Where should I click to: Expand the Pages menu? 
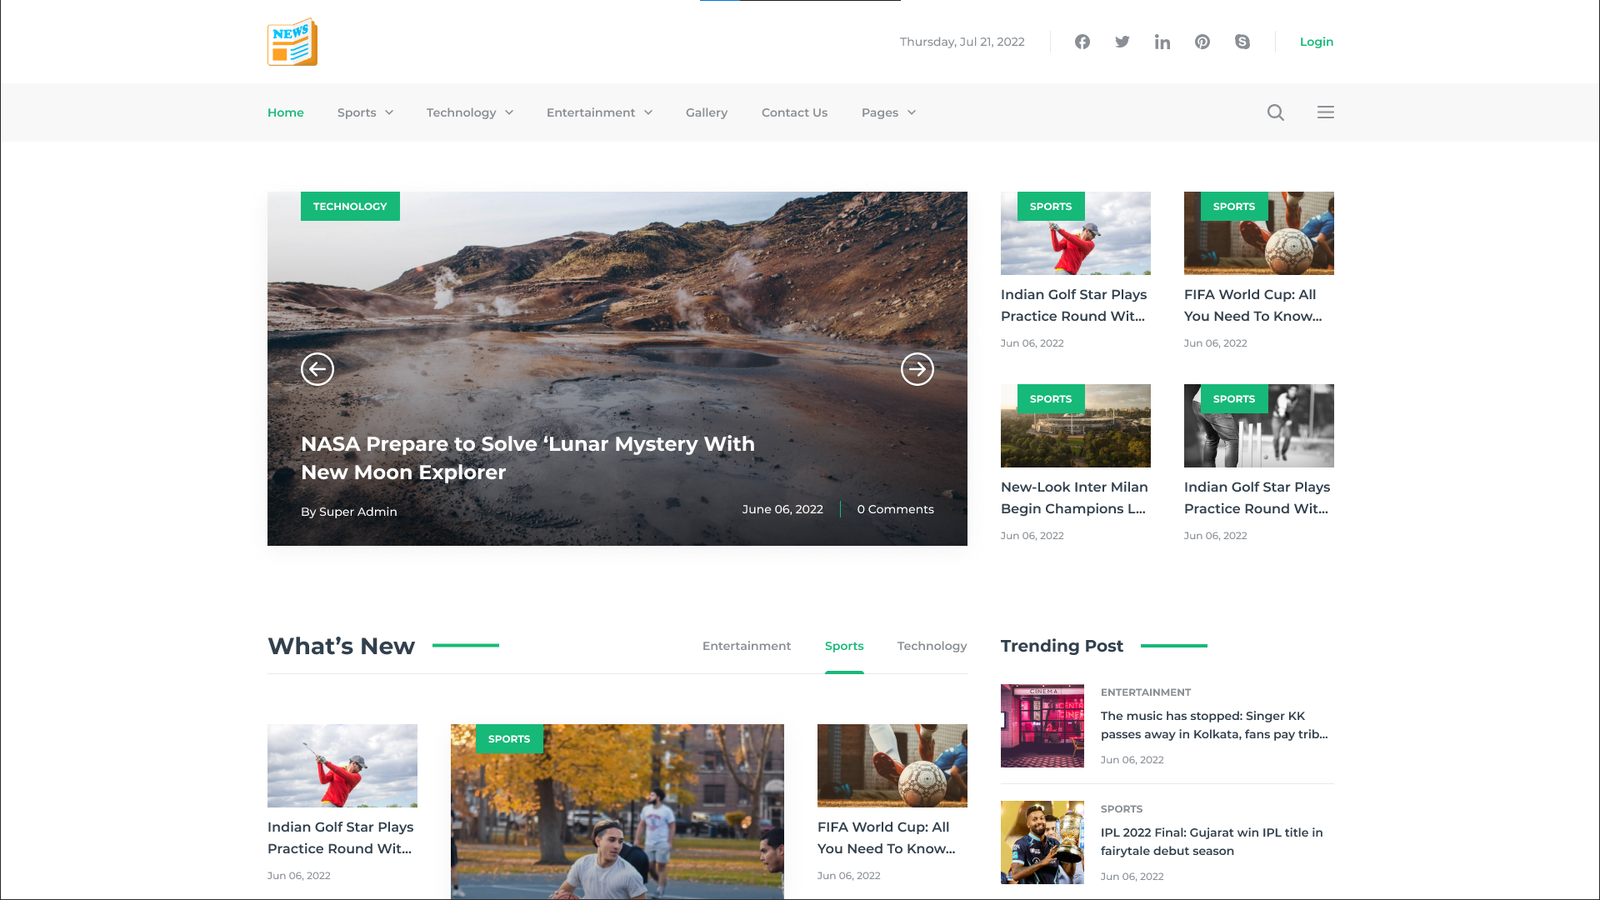pos(888,113)
